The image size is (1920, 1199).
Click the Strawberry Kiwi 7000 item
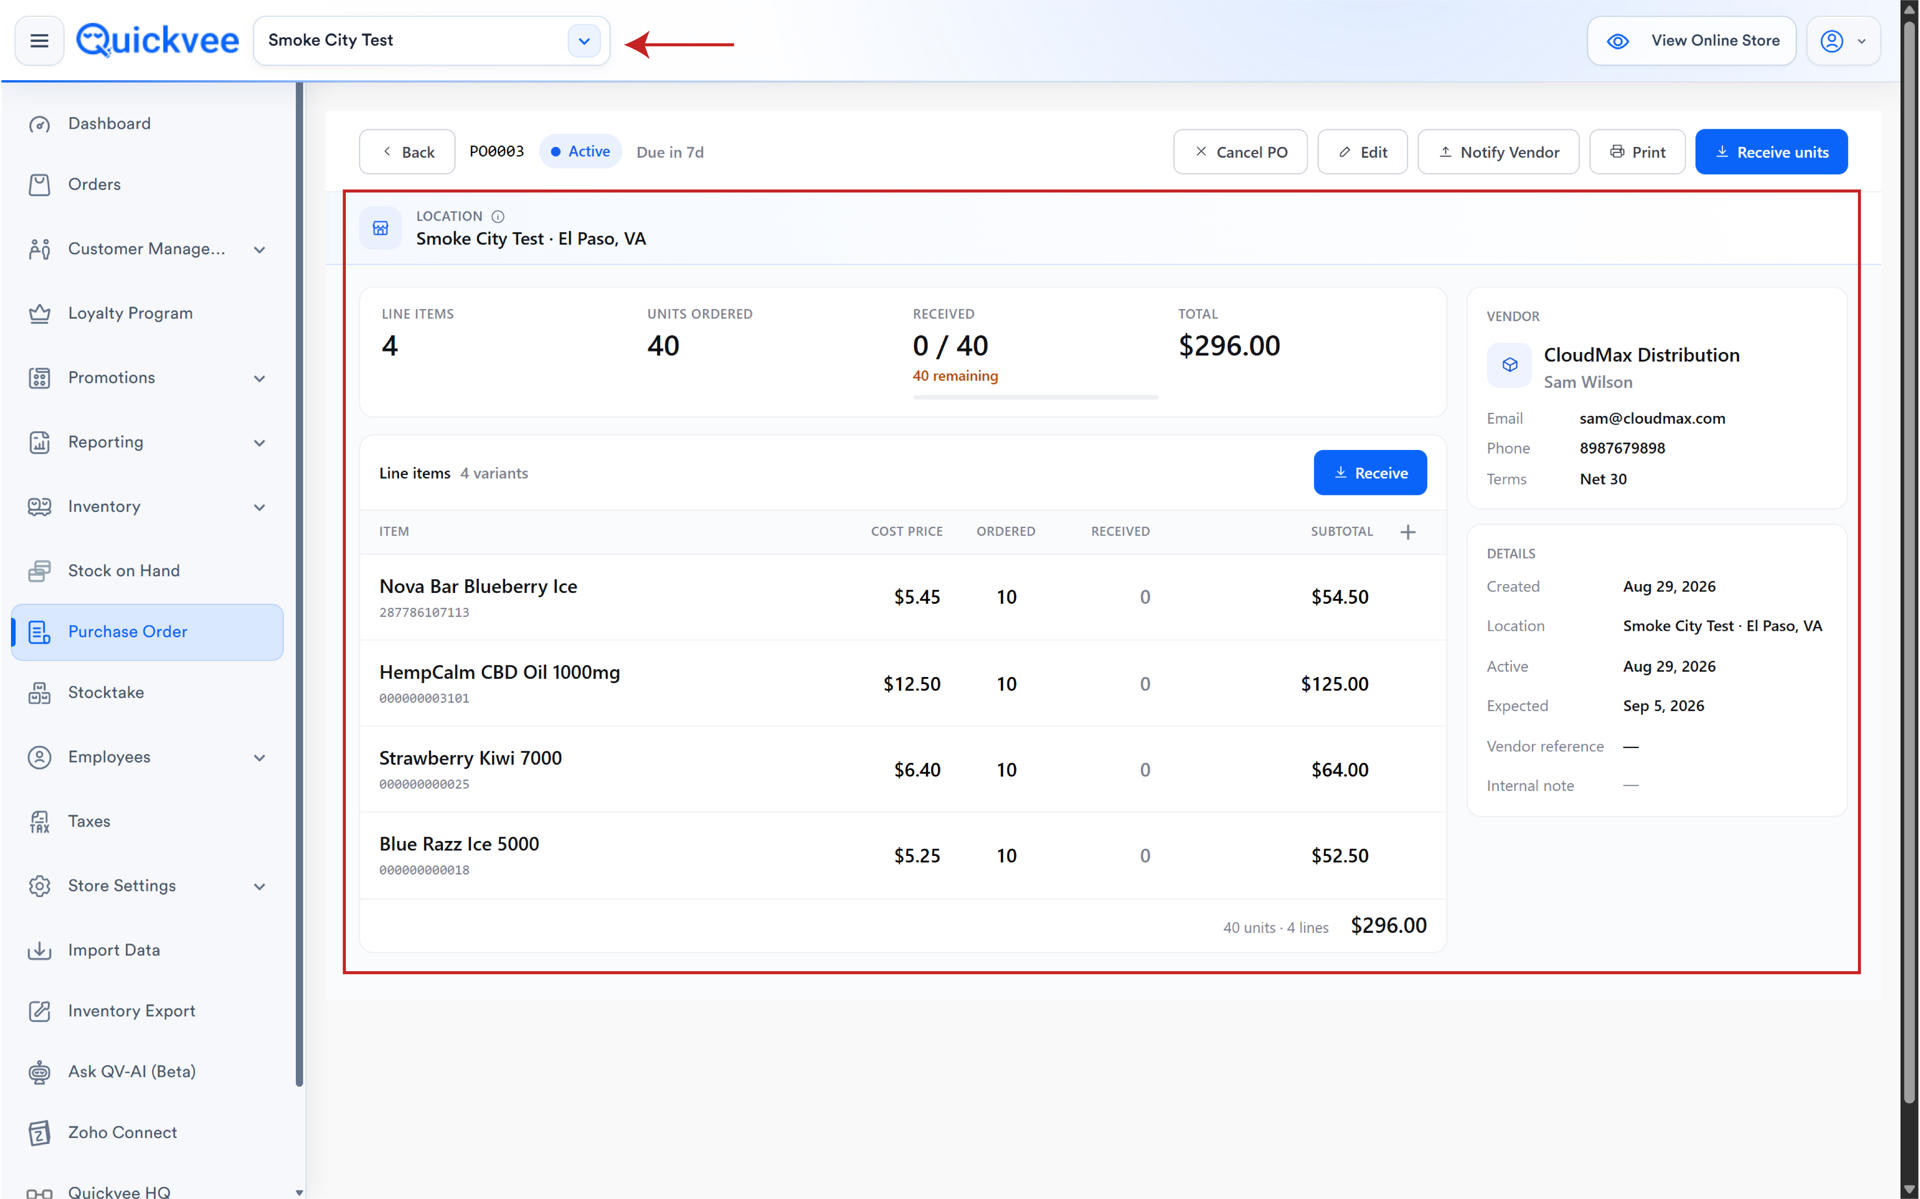(470, 759)
